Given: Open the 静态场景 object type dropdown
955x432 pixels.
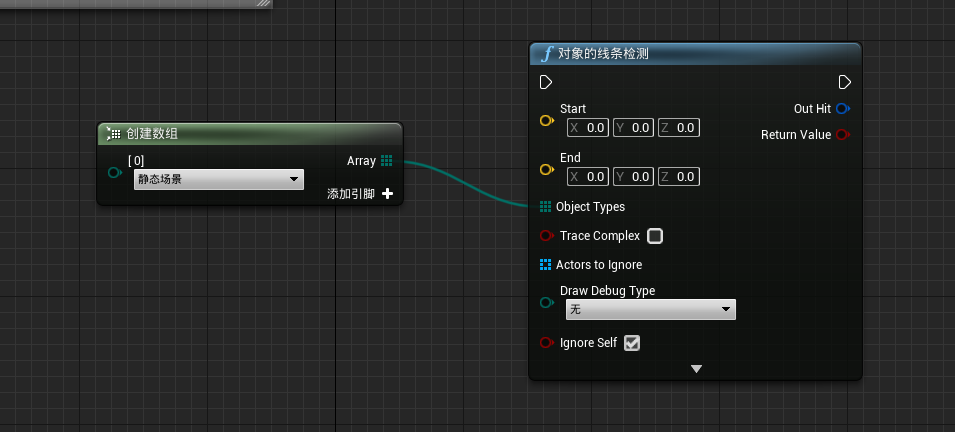Looking at the screenshot, I should coord(219,180).
